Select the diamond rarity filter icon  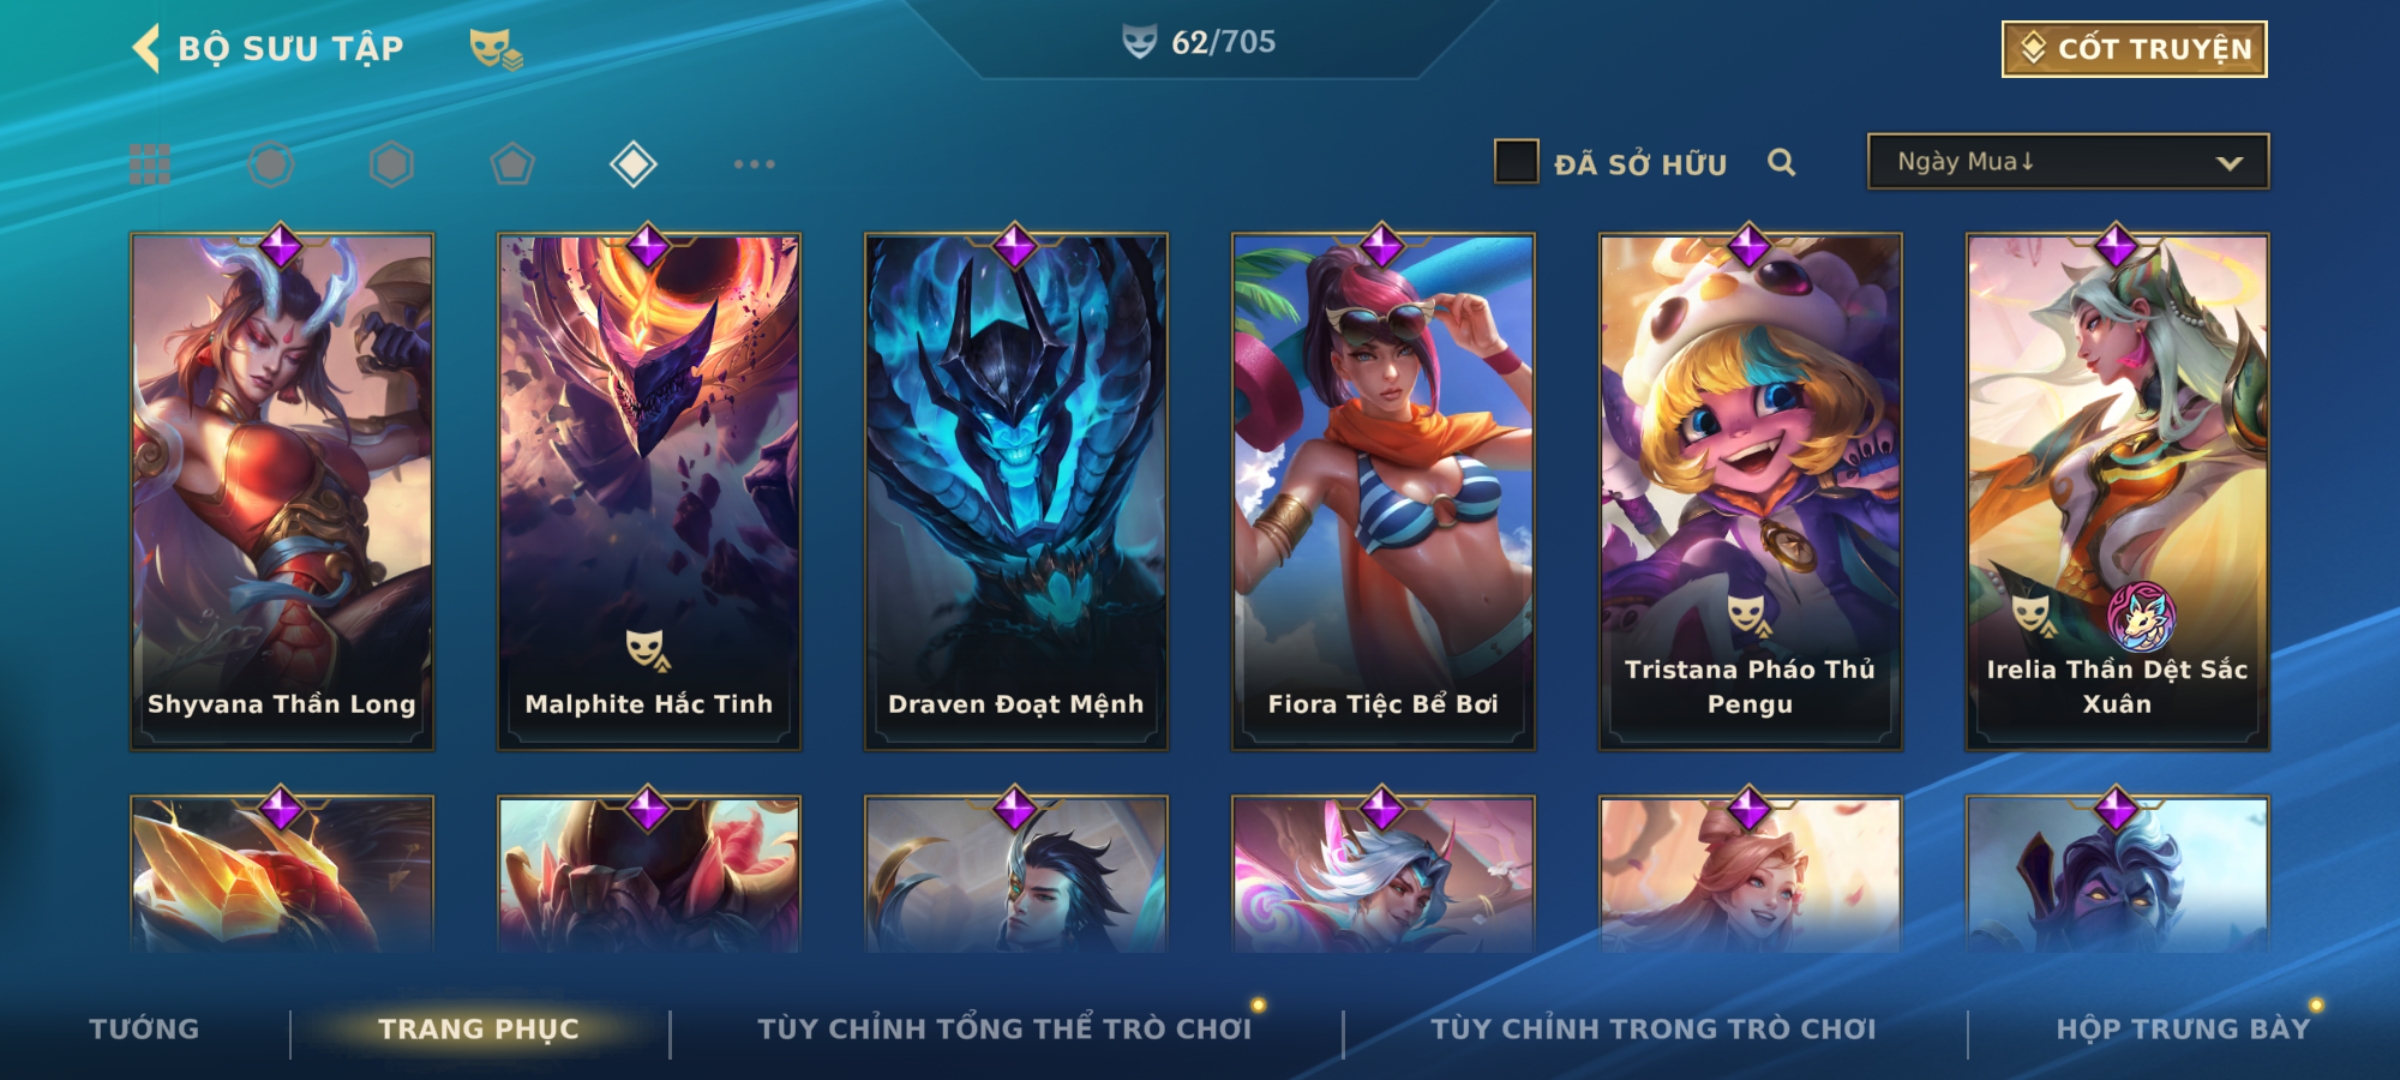[x=633, y=164]
